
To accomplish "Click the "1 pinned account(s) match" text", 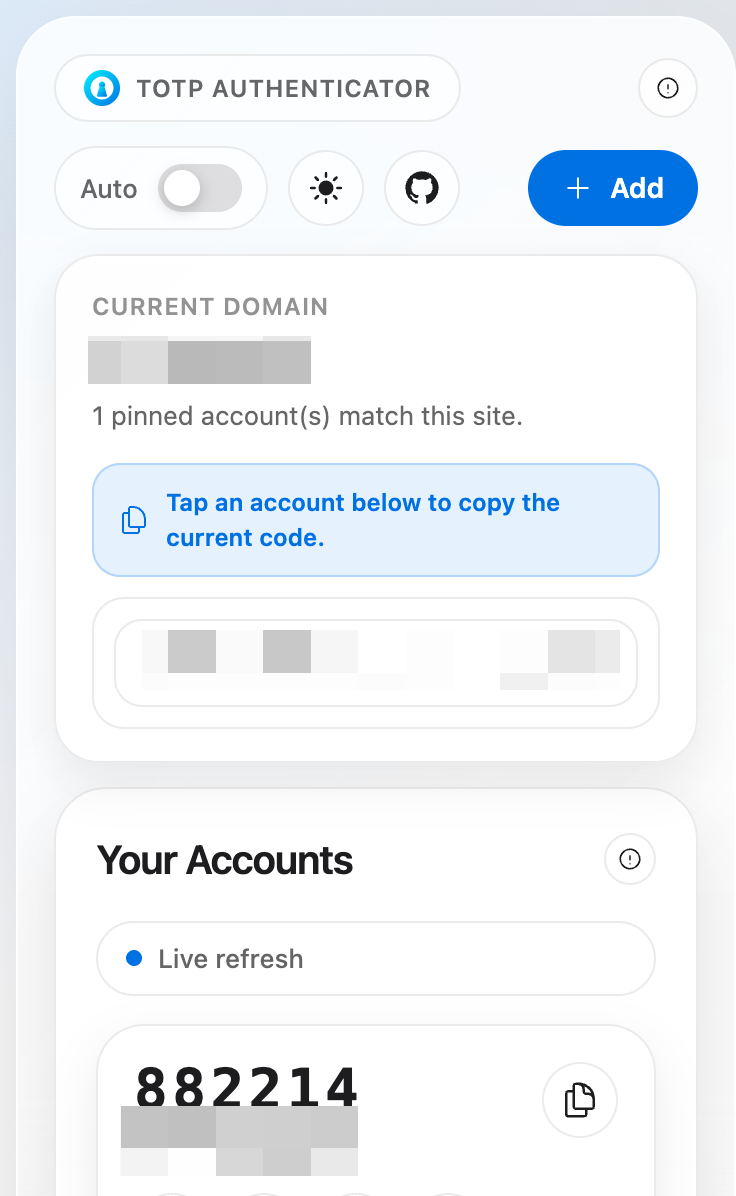I will (x=307, y=416).
